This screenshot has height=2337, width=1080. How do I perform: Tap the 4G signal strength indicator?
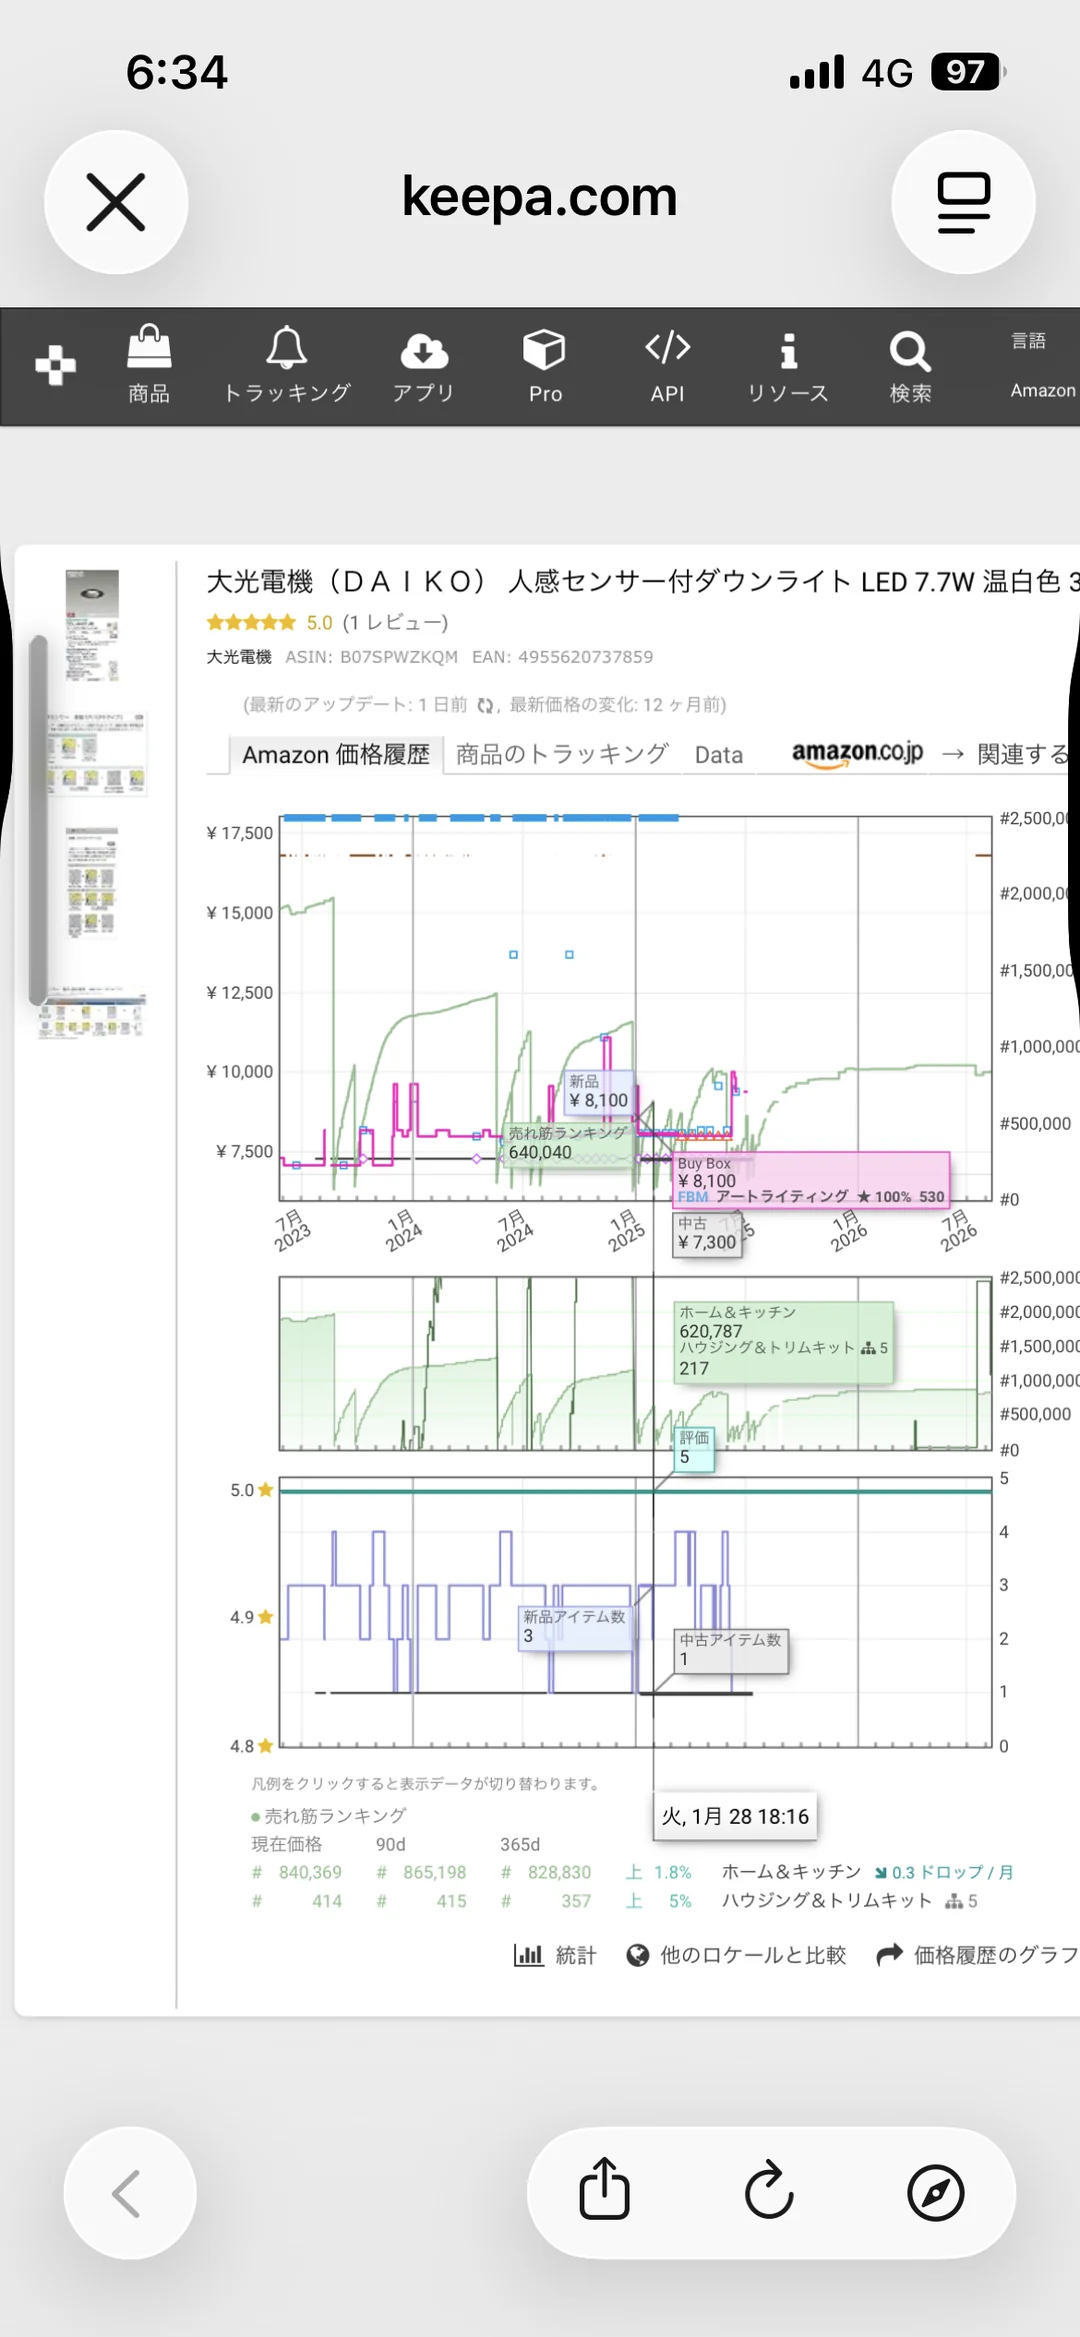pyautogui.click(x=851, y=72)
